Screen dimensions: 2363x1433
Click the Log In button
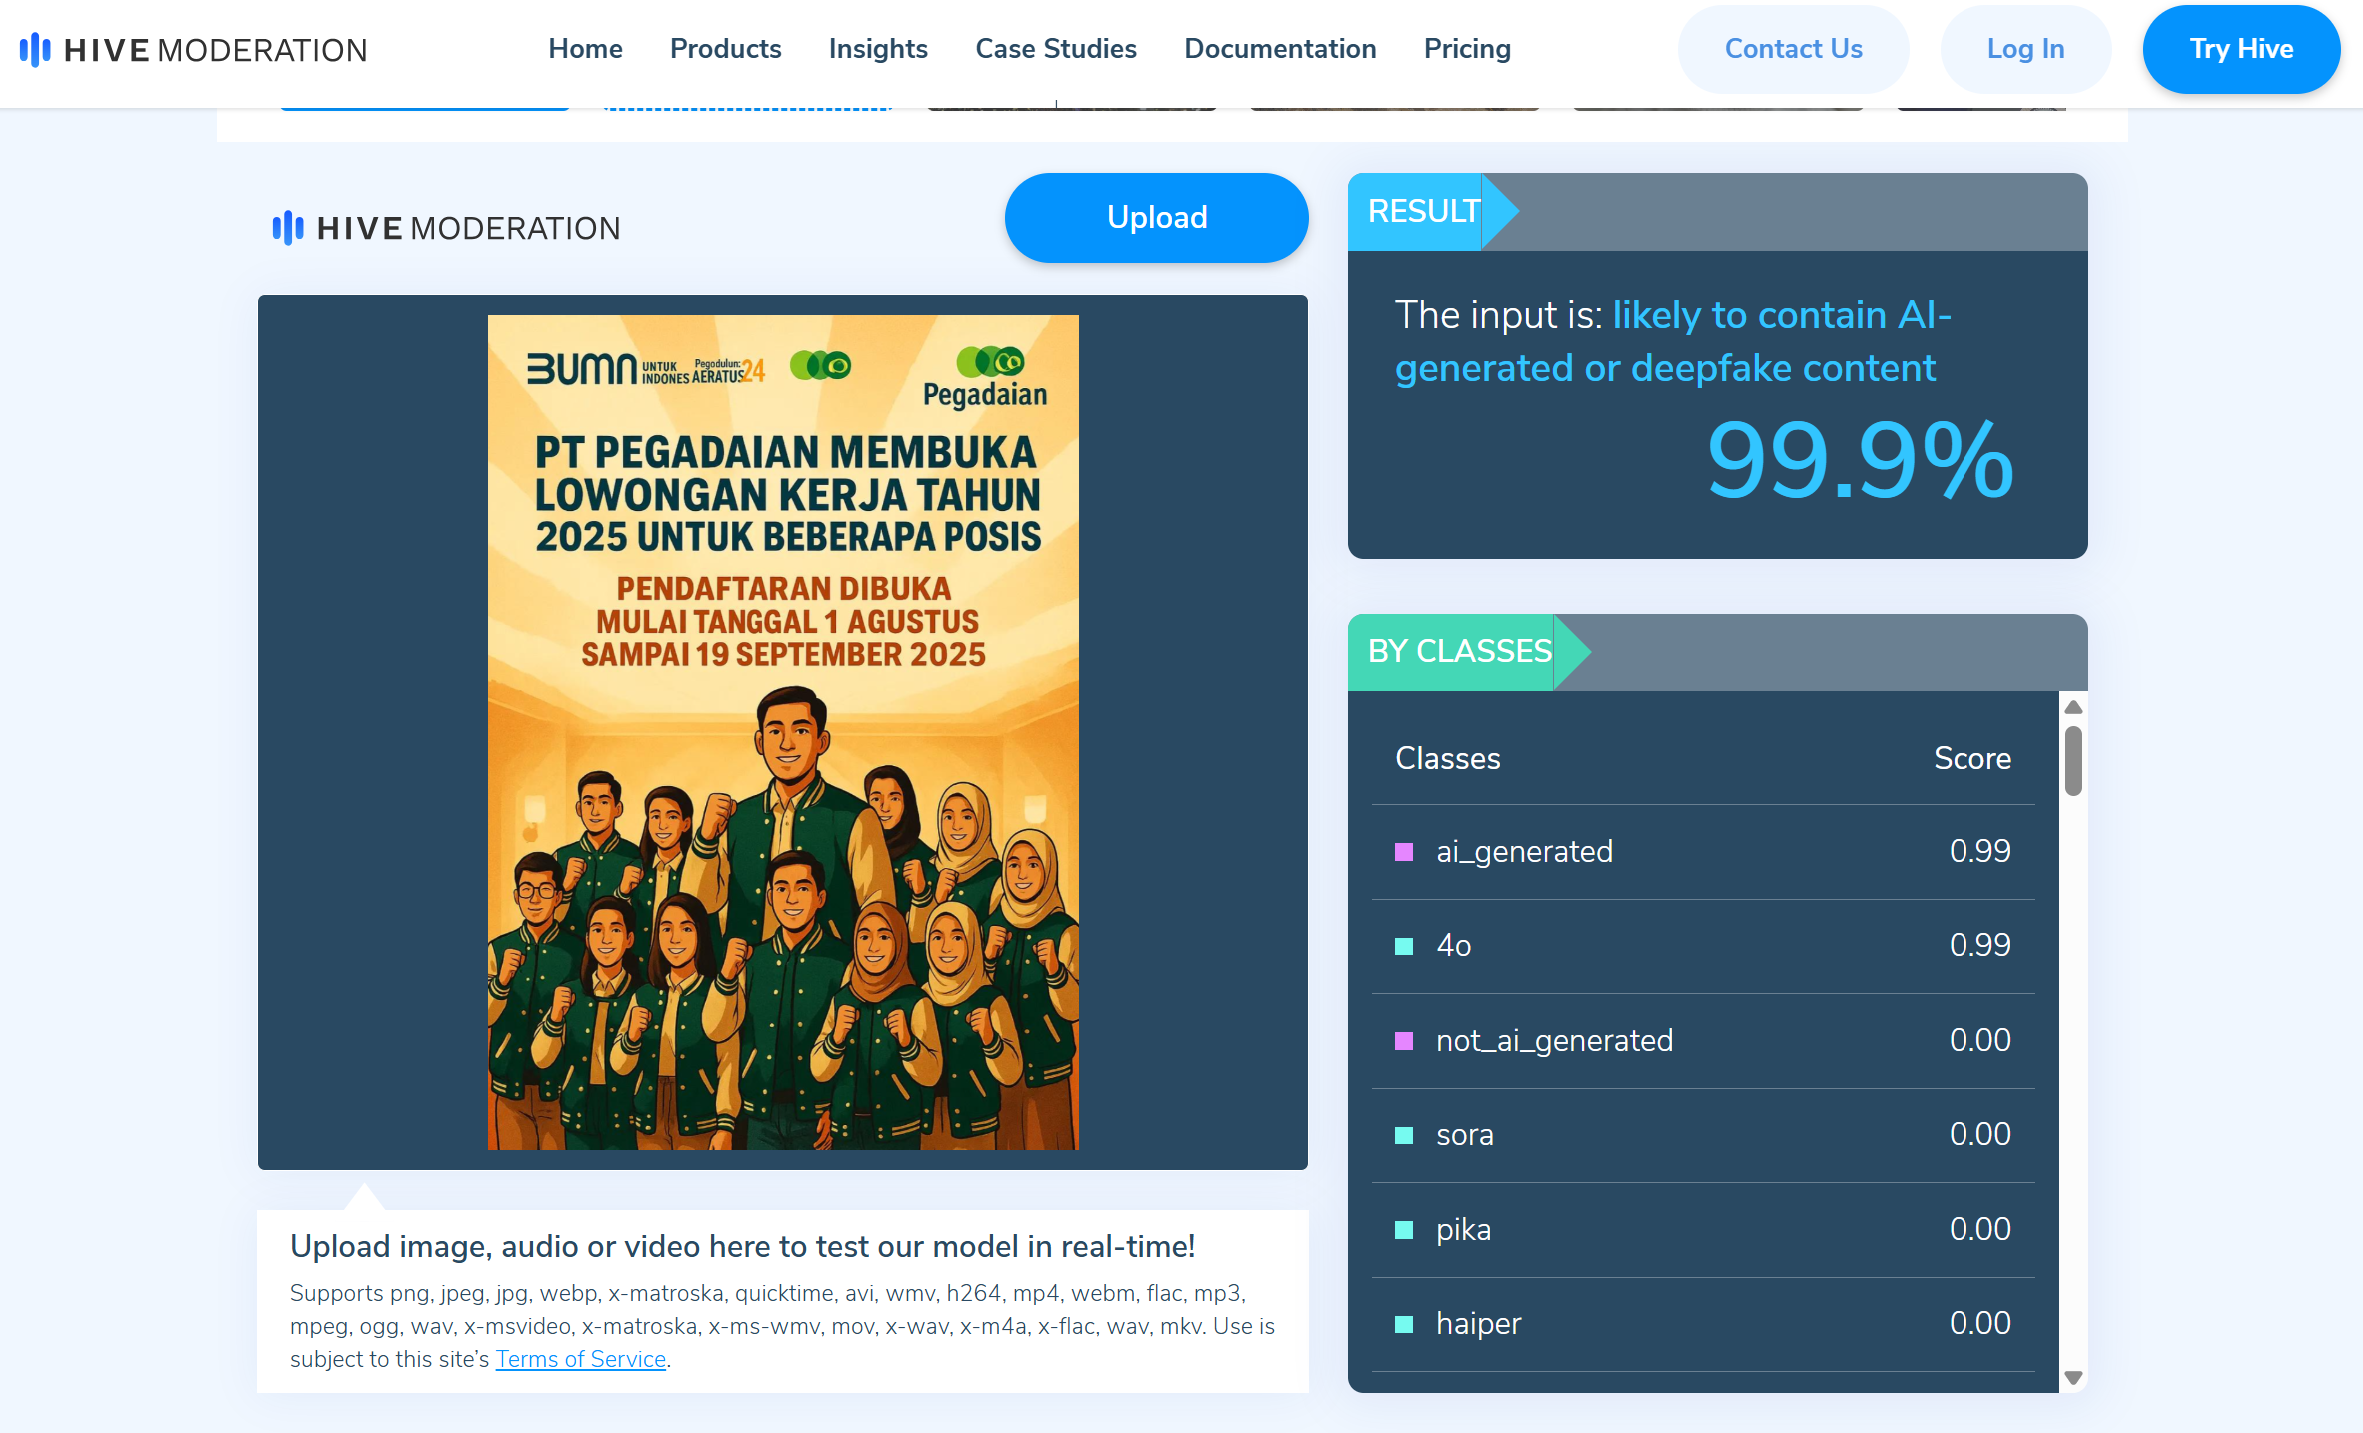(x=2025, y=49)
